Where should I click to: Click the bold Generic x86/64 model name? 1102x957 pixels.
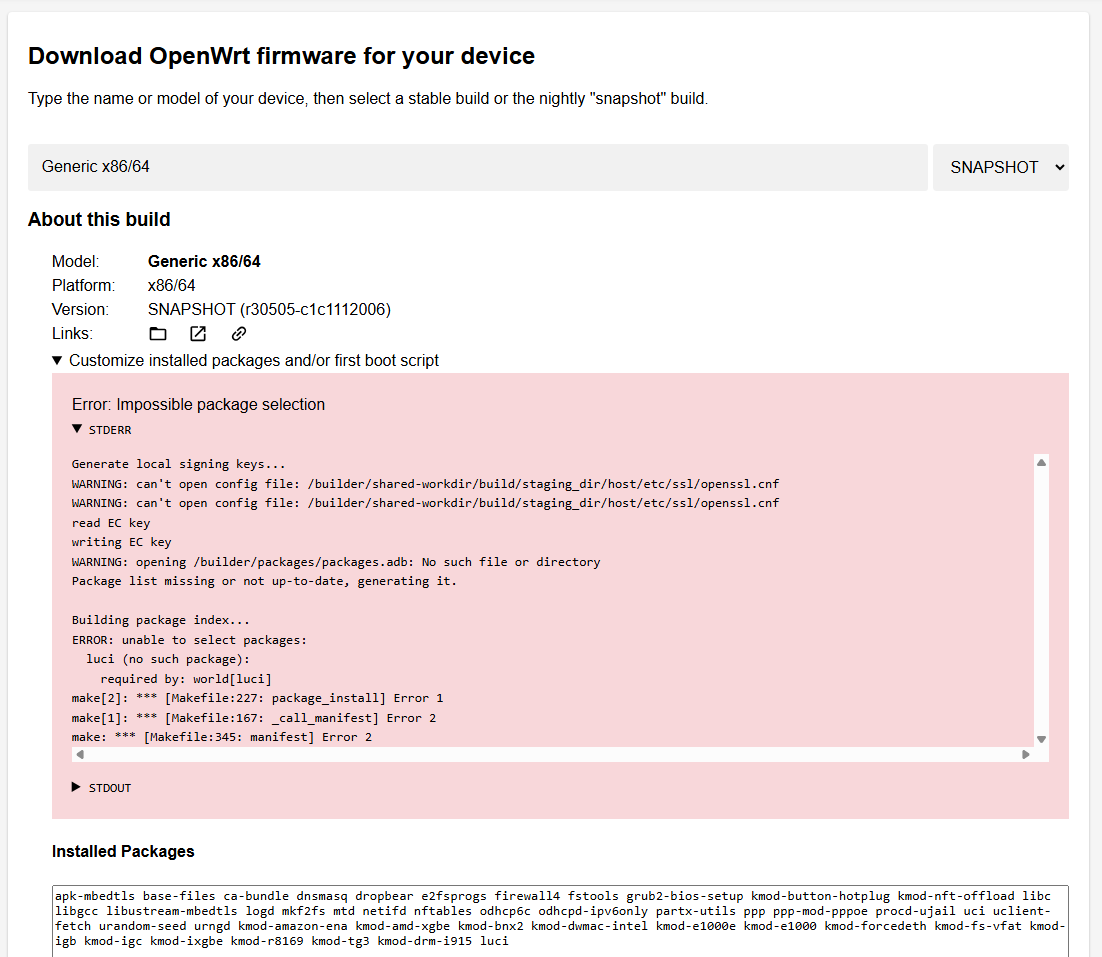[x=204, y=262]
